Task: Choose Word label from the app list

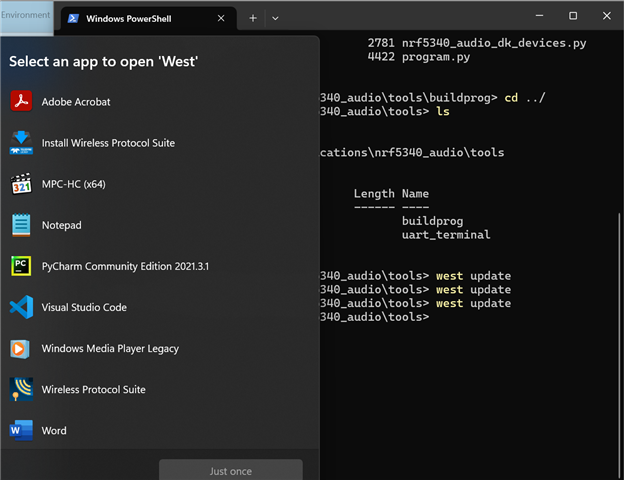Action: coord(54,431)
